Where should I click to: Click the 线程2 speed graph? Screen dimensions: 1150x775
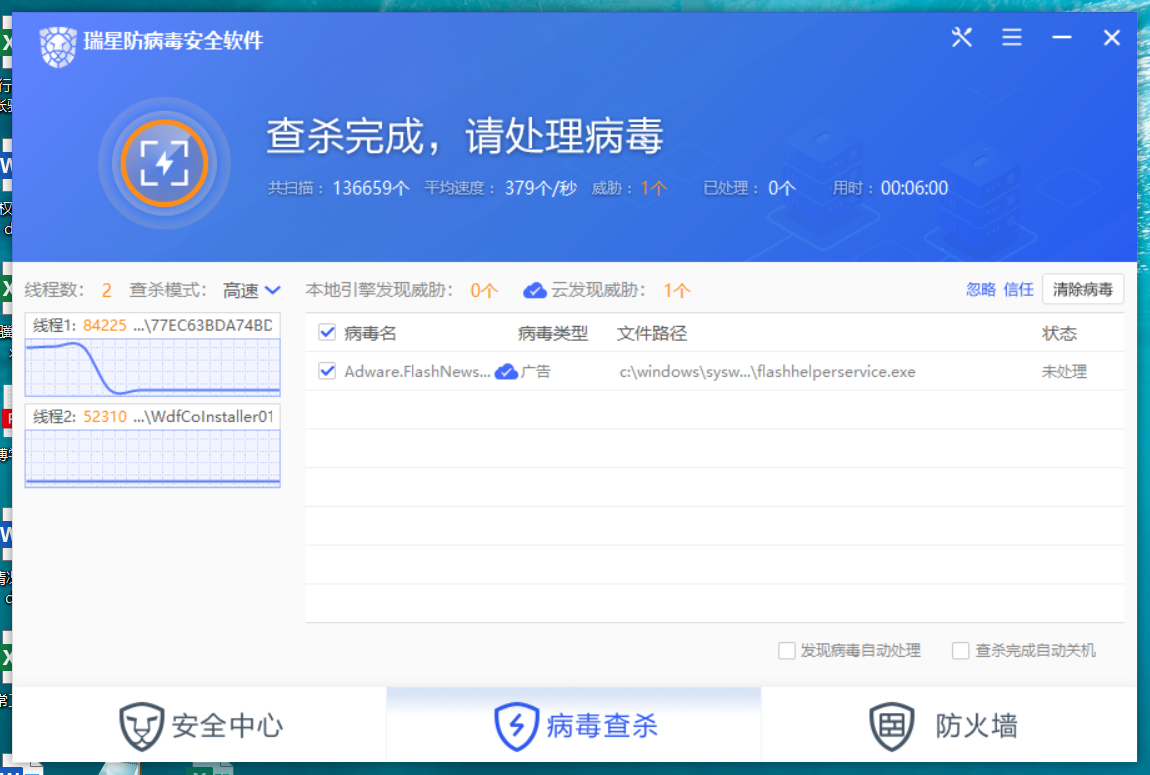click(153, 458)
